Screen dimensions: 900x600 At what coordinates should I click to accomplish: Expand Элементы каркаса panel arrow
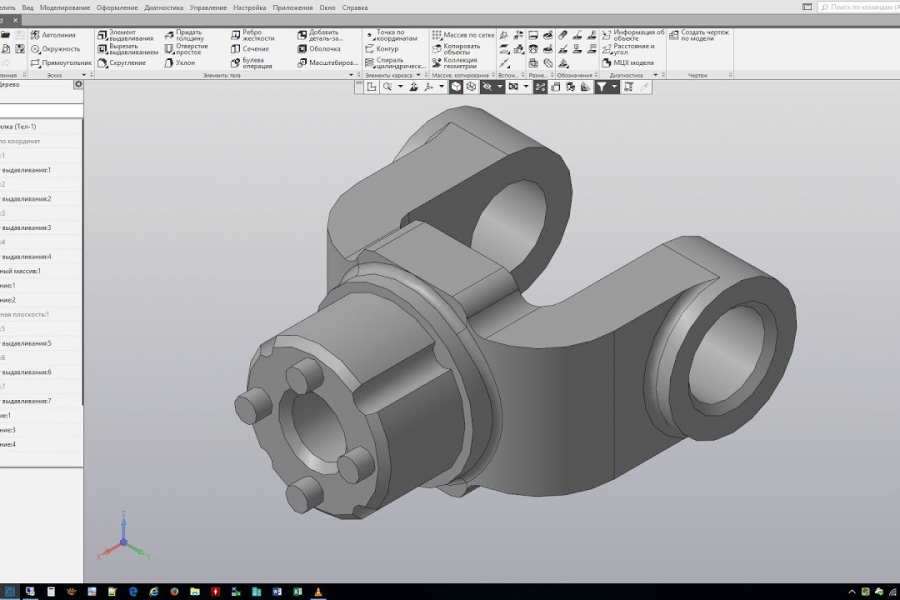click(418, 75)
